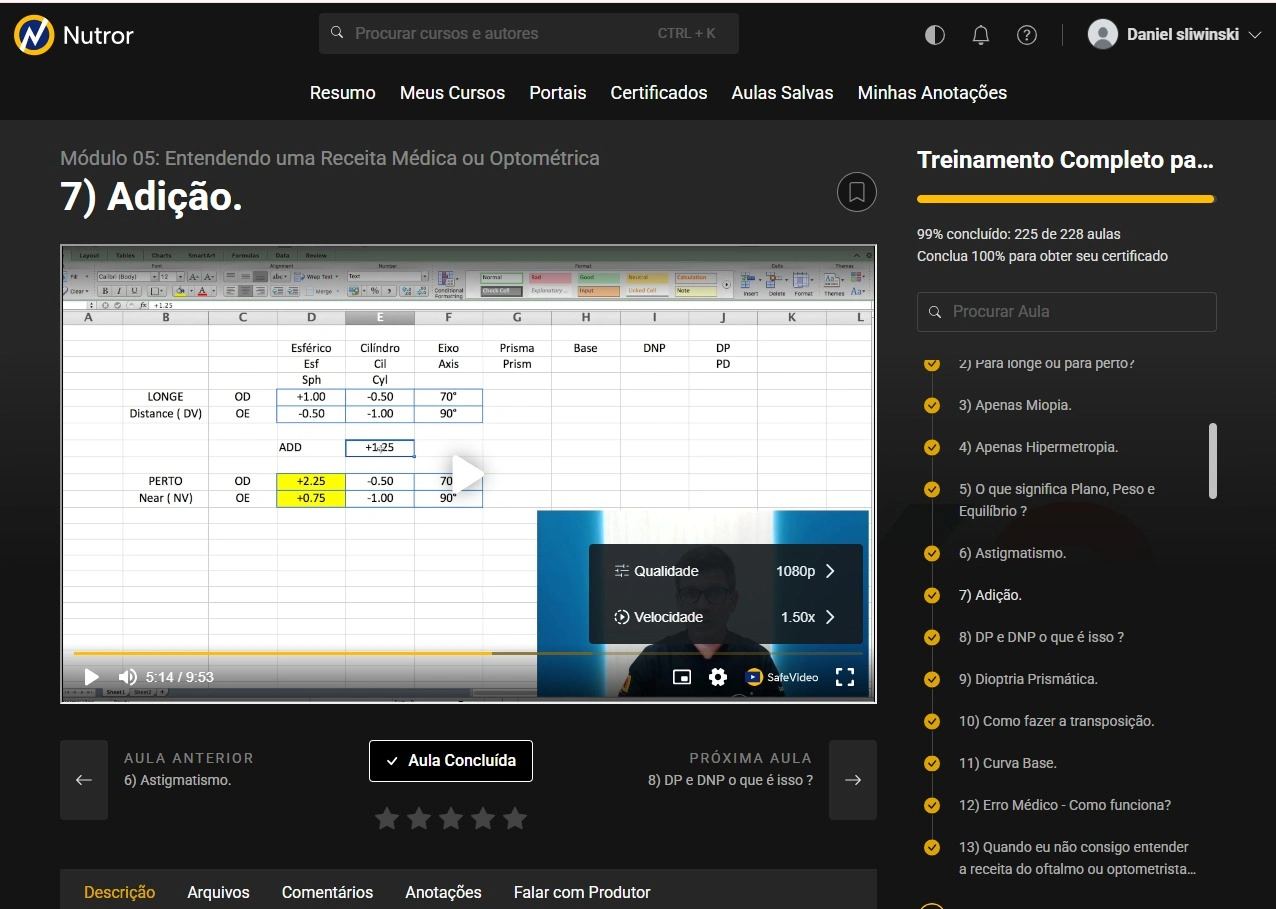
Task: Toggle dark/light theme contrast icon
Action: (x=935, y=35)
